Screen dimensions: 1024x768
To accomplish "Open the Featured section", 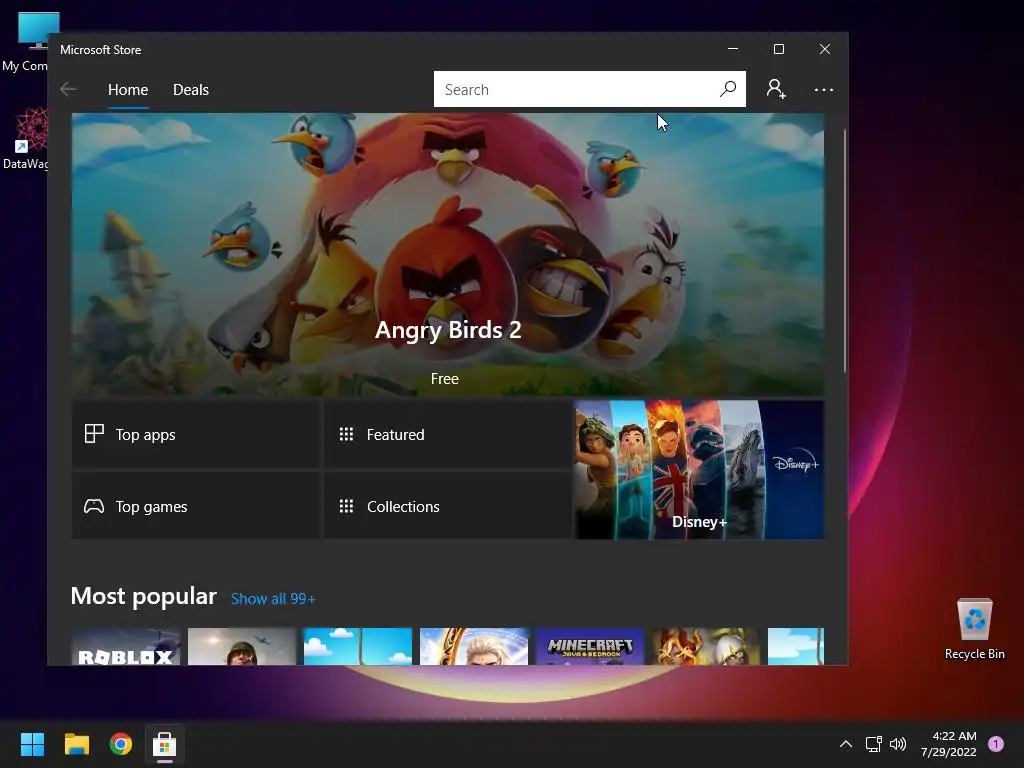I will click(x=448, y=434).
